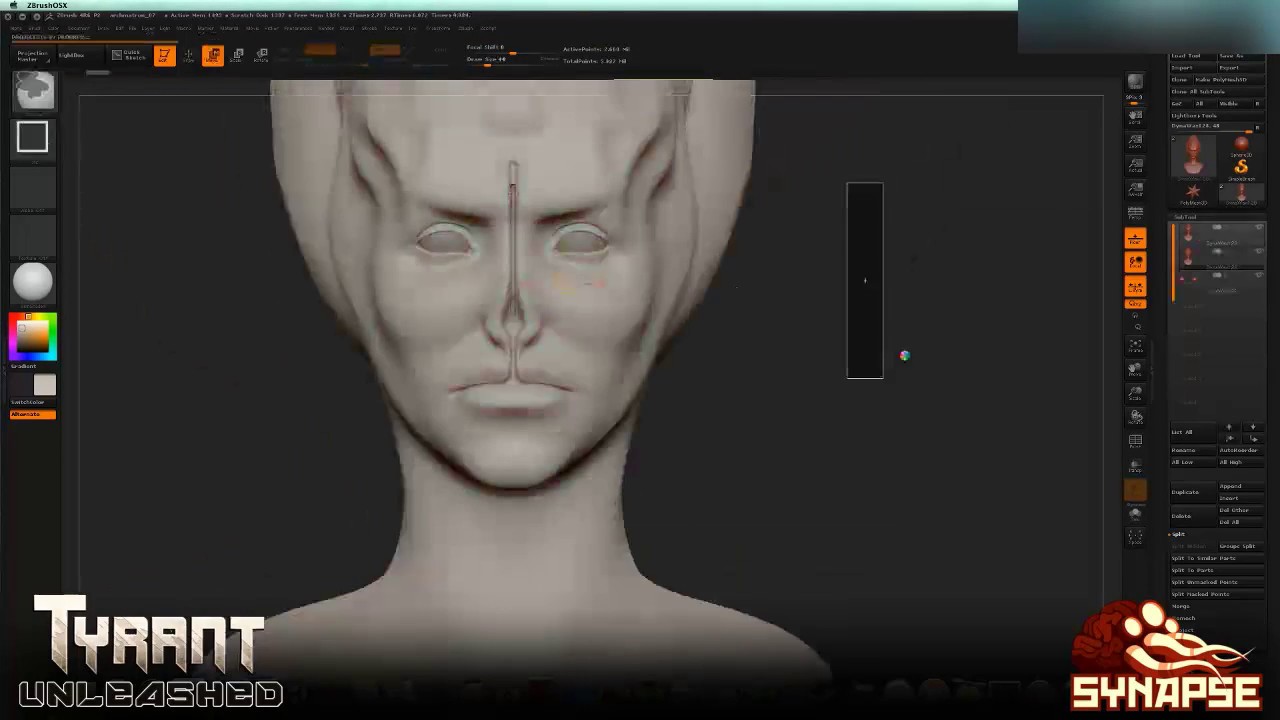Image resolution: width=1280 pixels, height=720 pixels.
Task: Click the Frame icon in right shelf
Action: (1135, 346)
